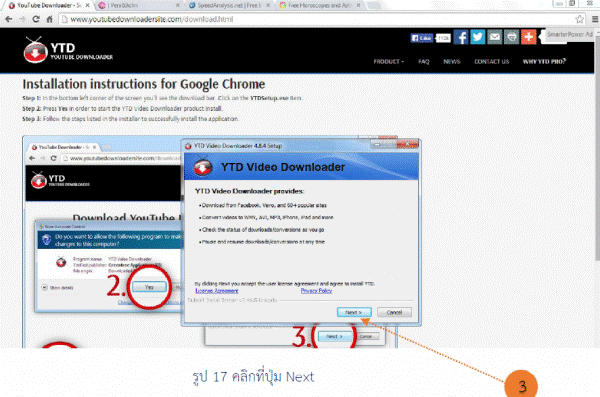Bookmark page with the star icon
Screen dimensions: 600x397
coord(579,19)
